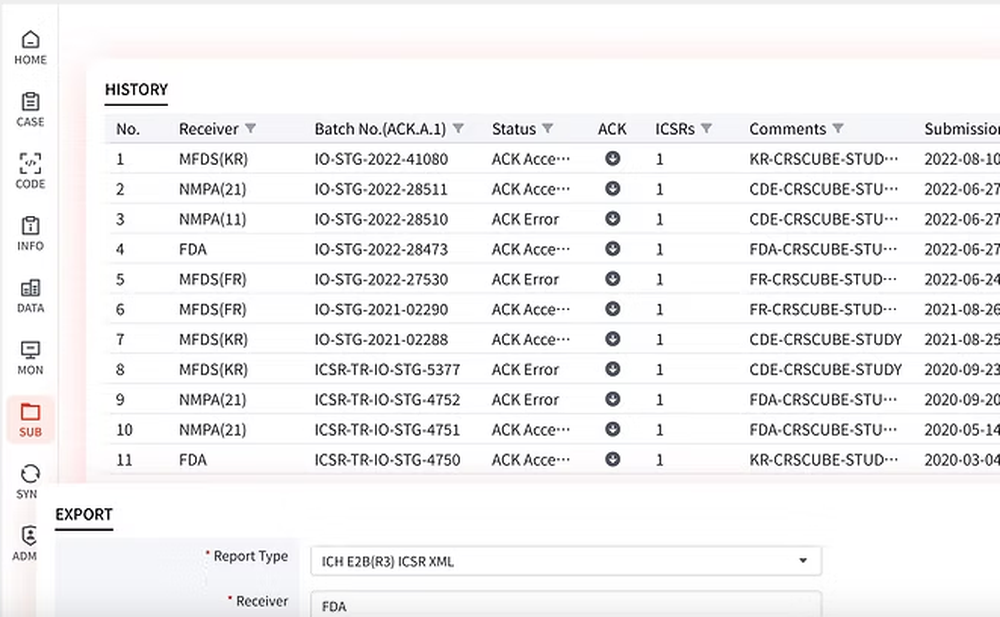
Task: Click the Receiver field containing FDA
Action: click(565, 605)
